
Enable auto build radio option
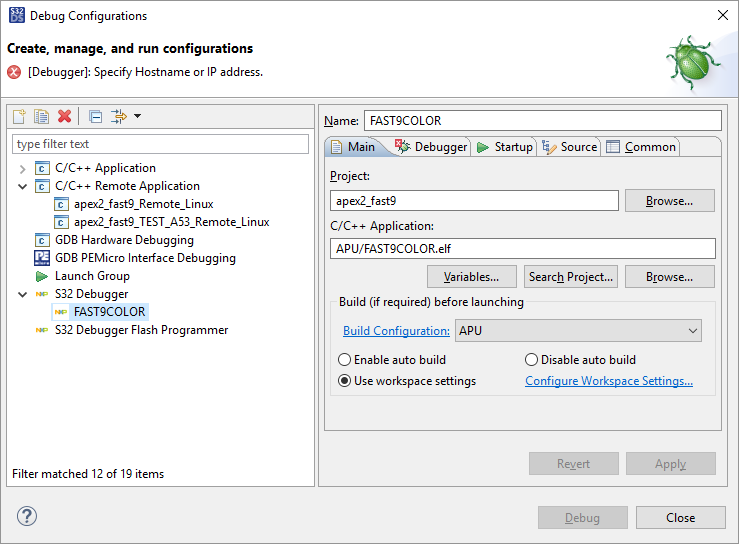pos(345,360)
